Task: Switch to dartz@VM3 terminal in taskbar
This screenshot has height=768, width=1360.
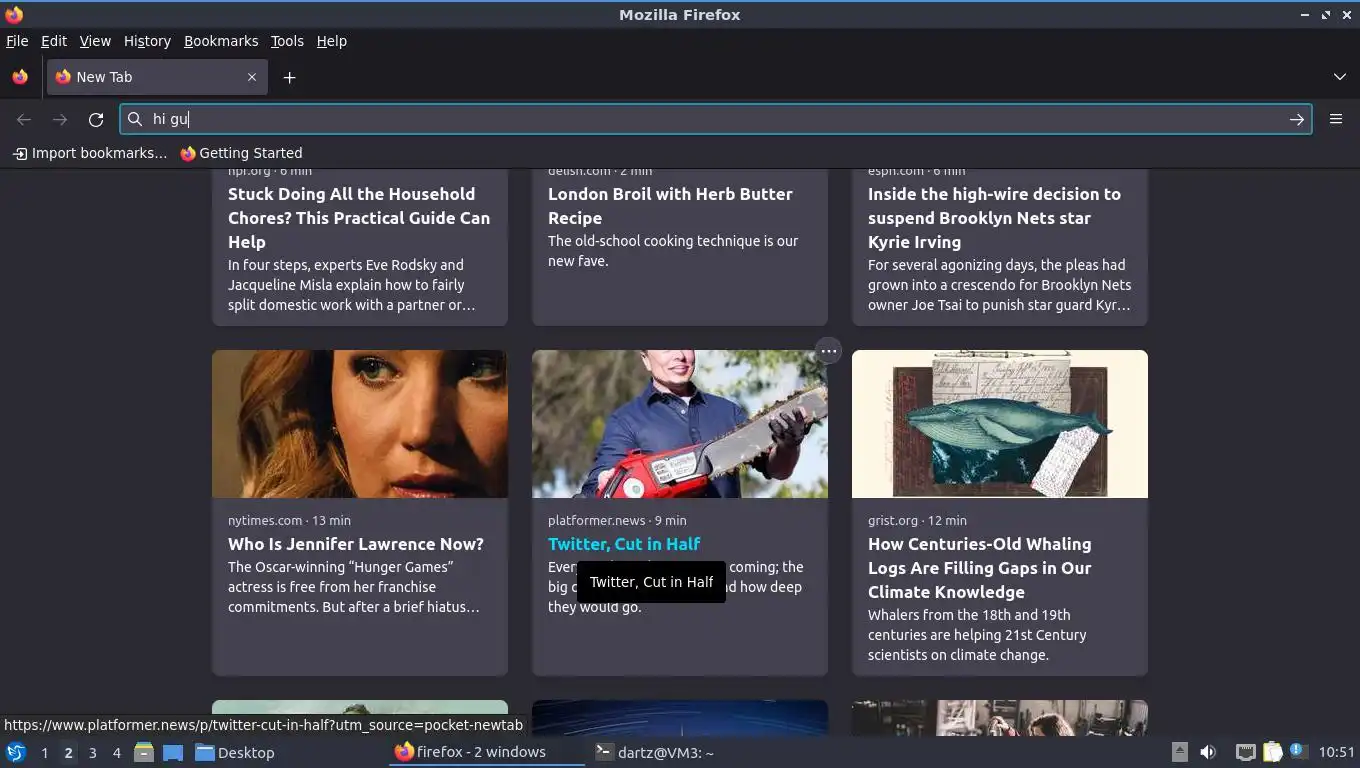Action: pos(655,753)
